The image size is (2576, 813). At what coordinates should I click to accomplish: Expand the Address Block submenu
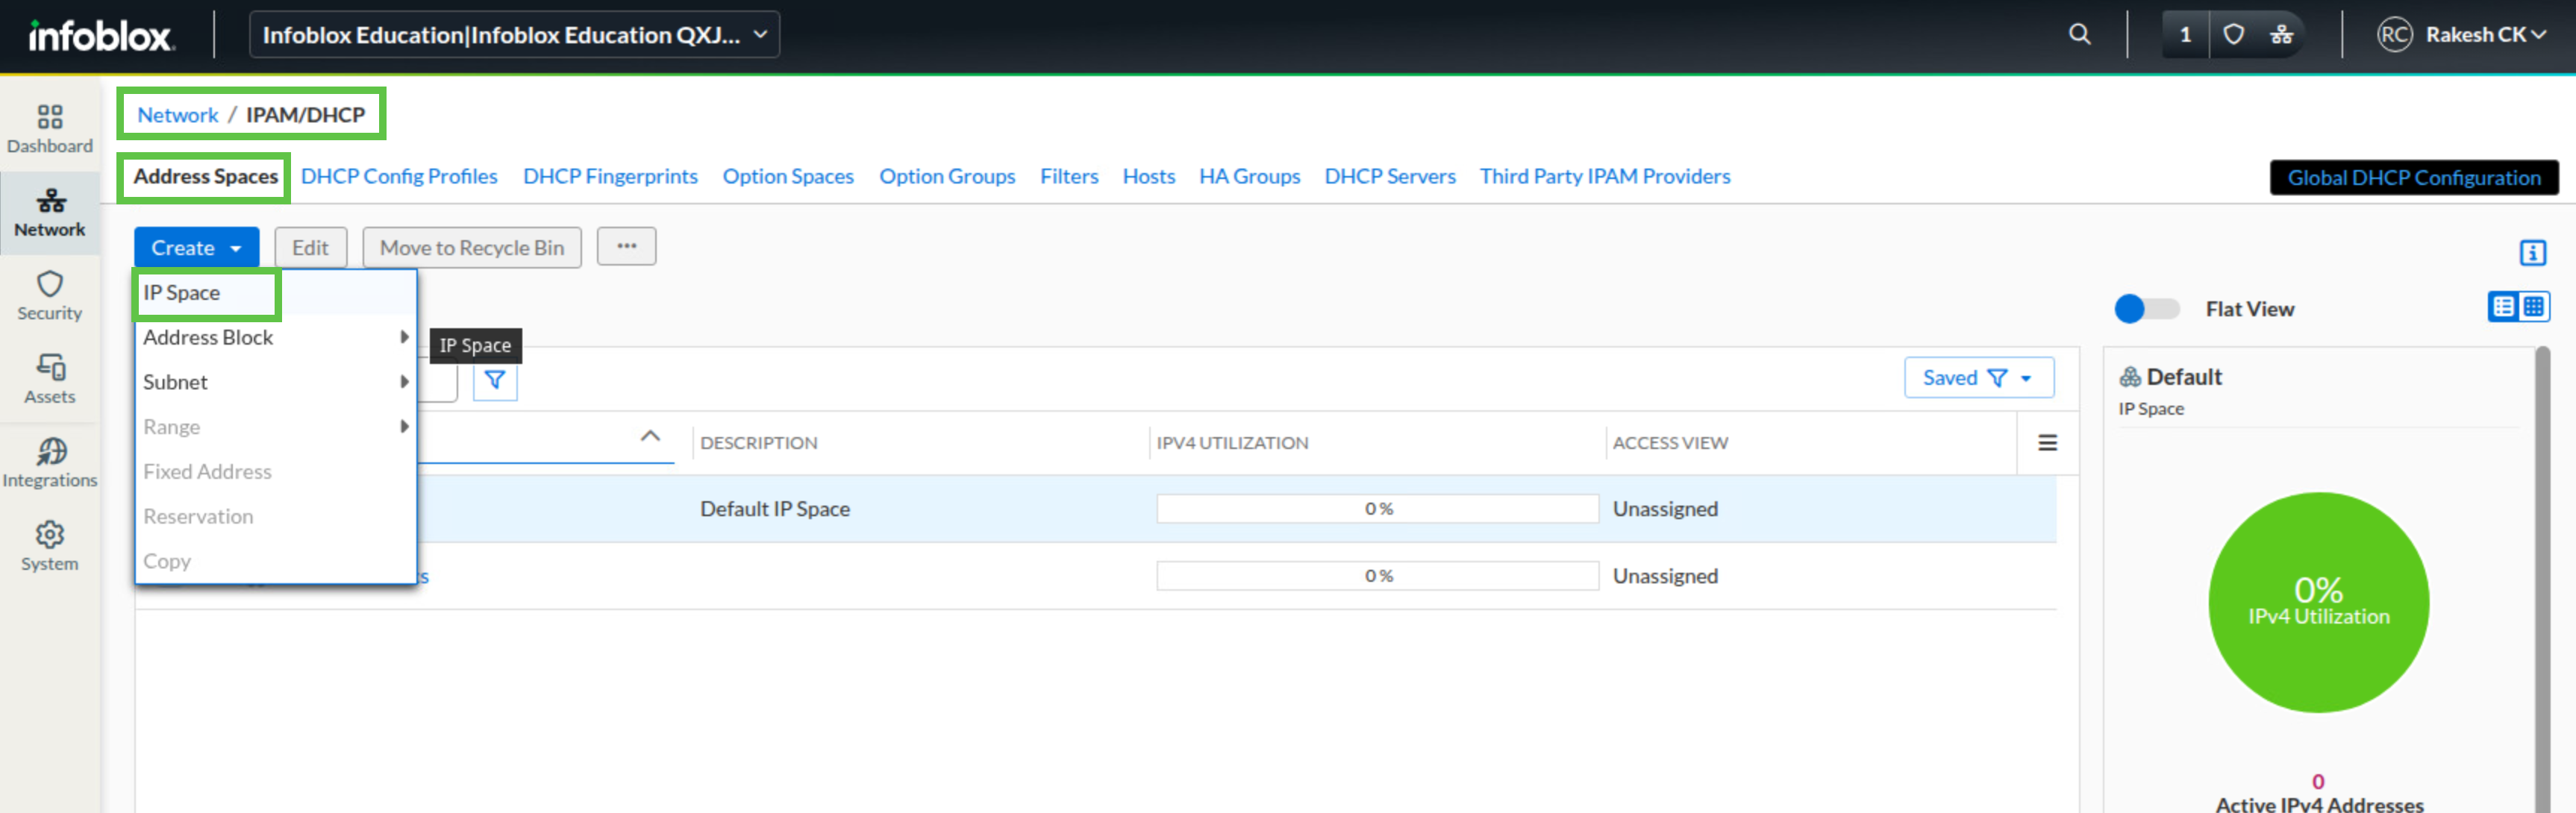pos(276,337)
